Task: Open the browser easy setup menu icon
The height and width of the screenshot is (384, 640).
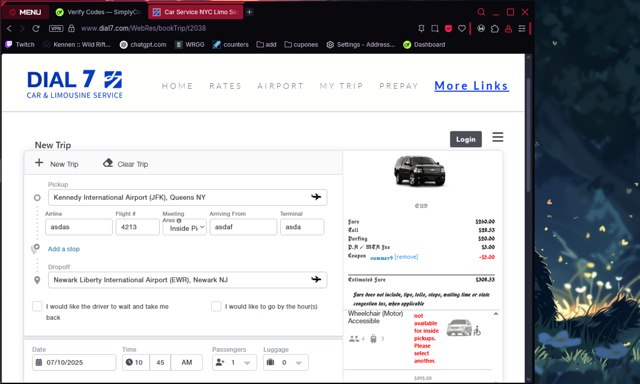Action: [x=522, y=28]
